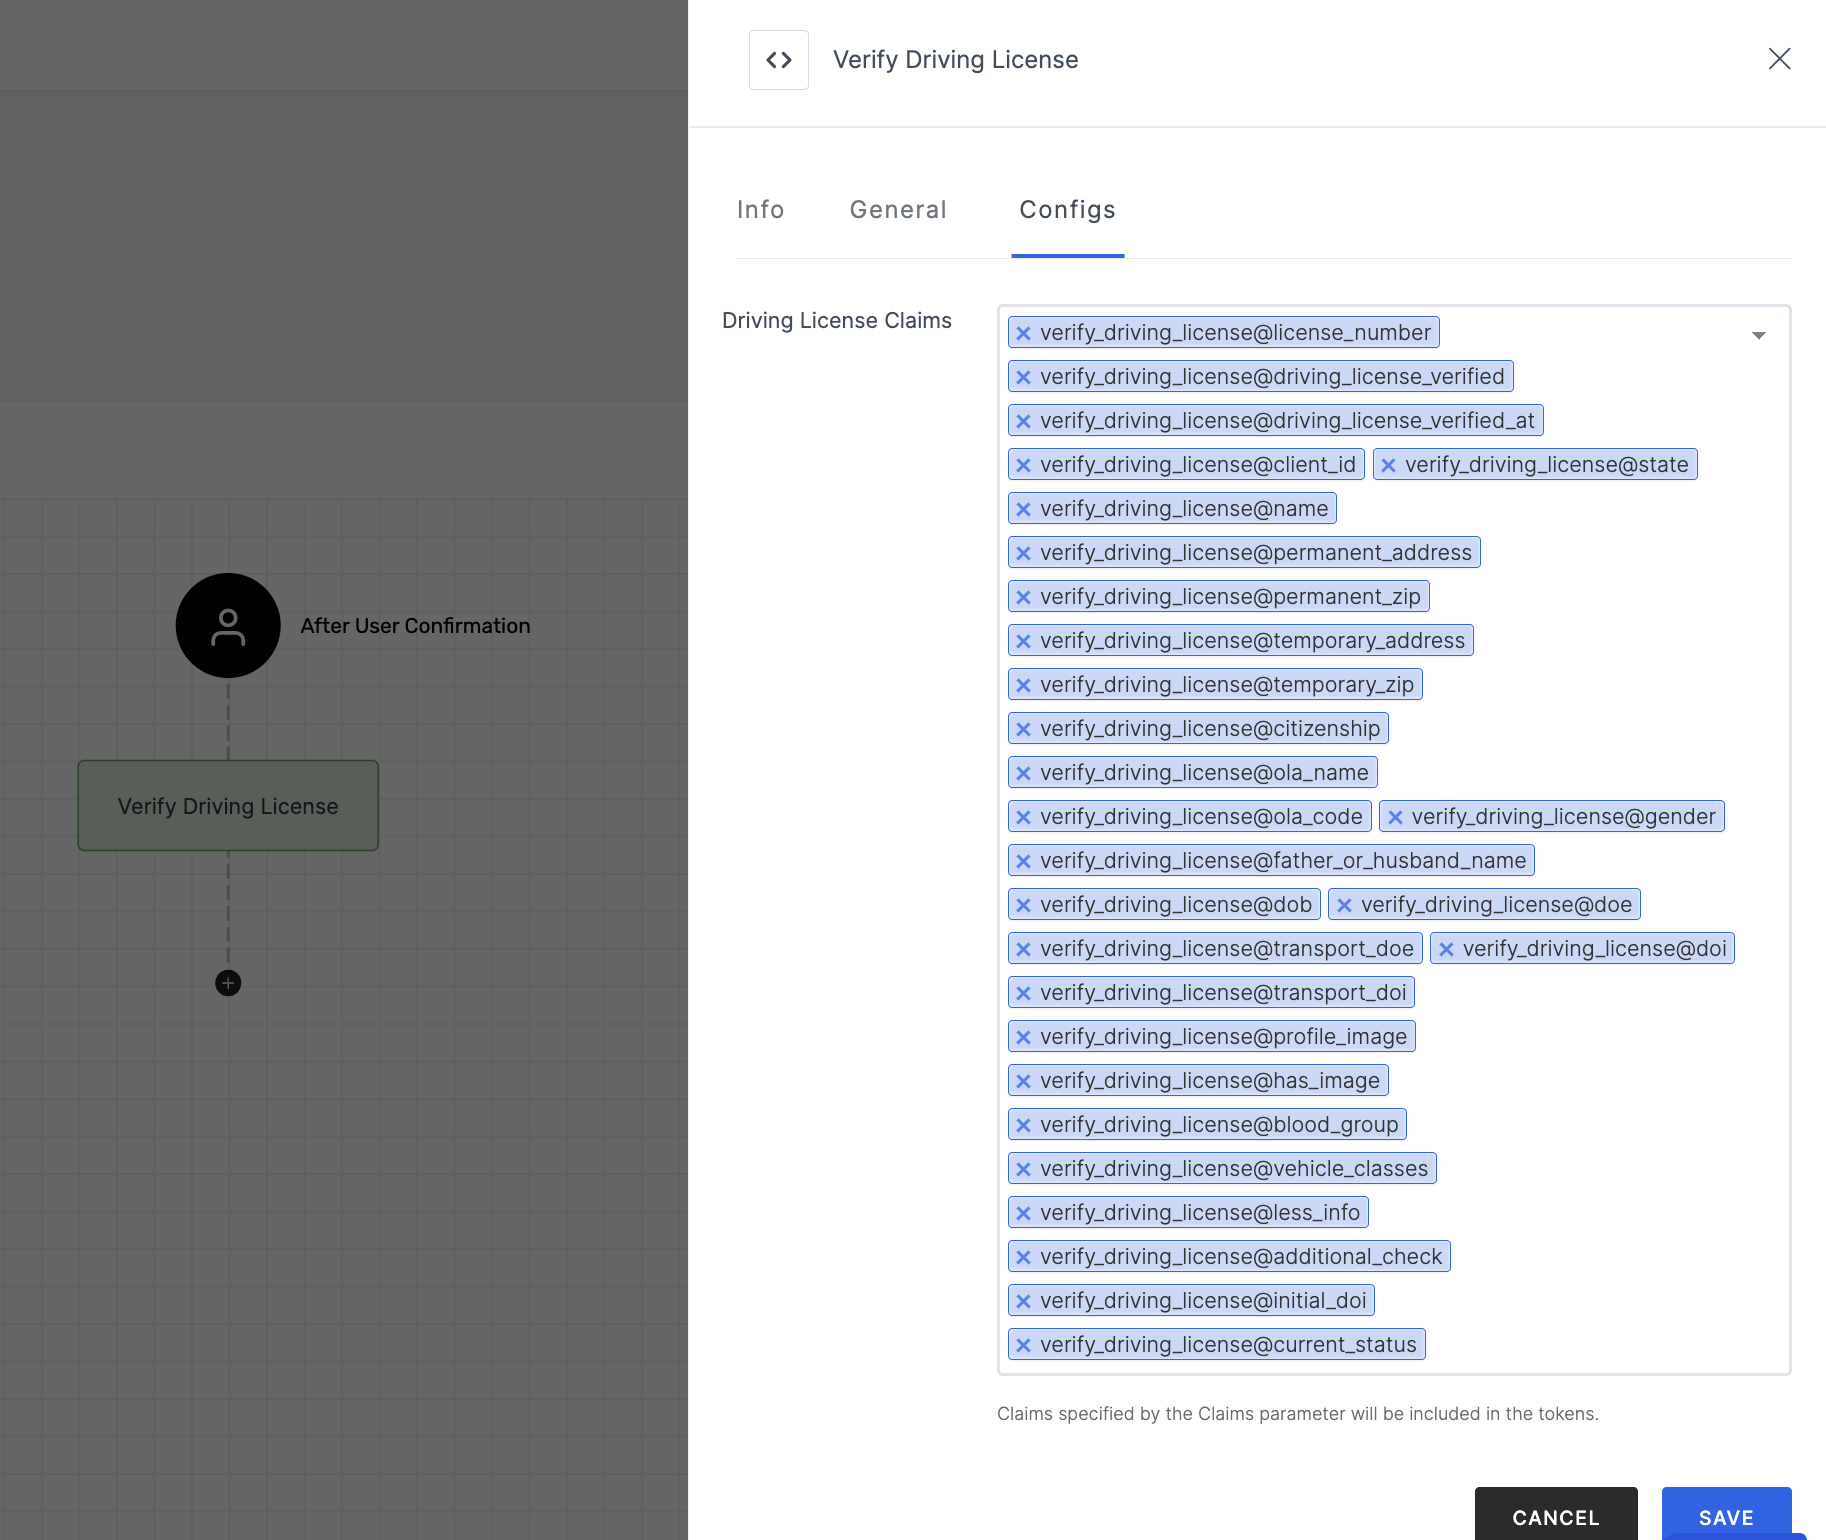The width and height of the screenshot is (1826, 1540).
Task: Remove the transport_doi claim tag
Action: coord(1023,993)
